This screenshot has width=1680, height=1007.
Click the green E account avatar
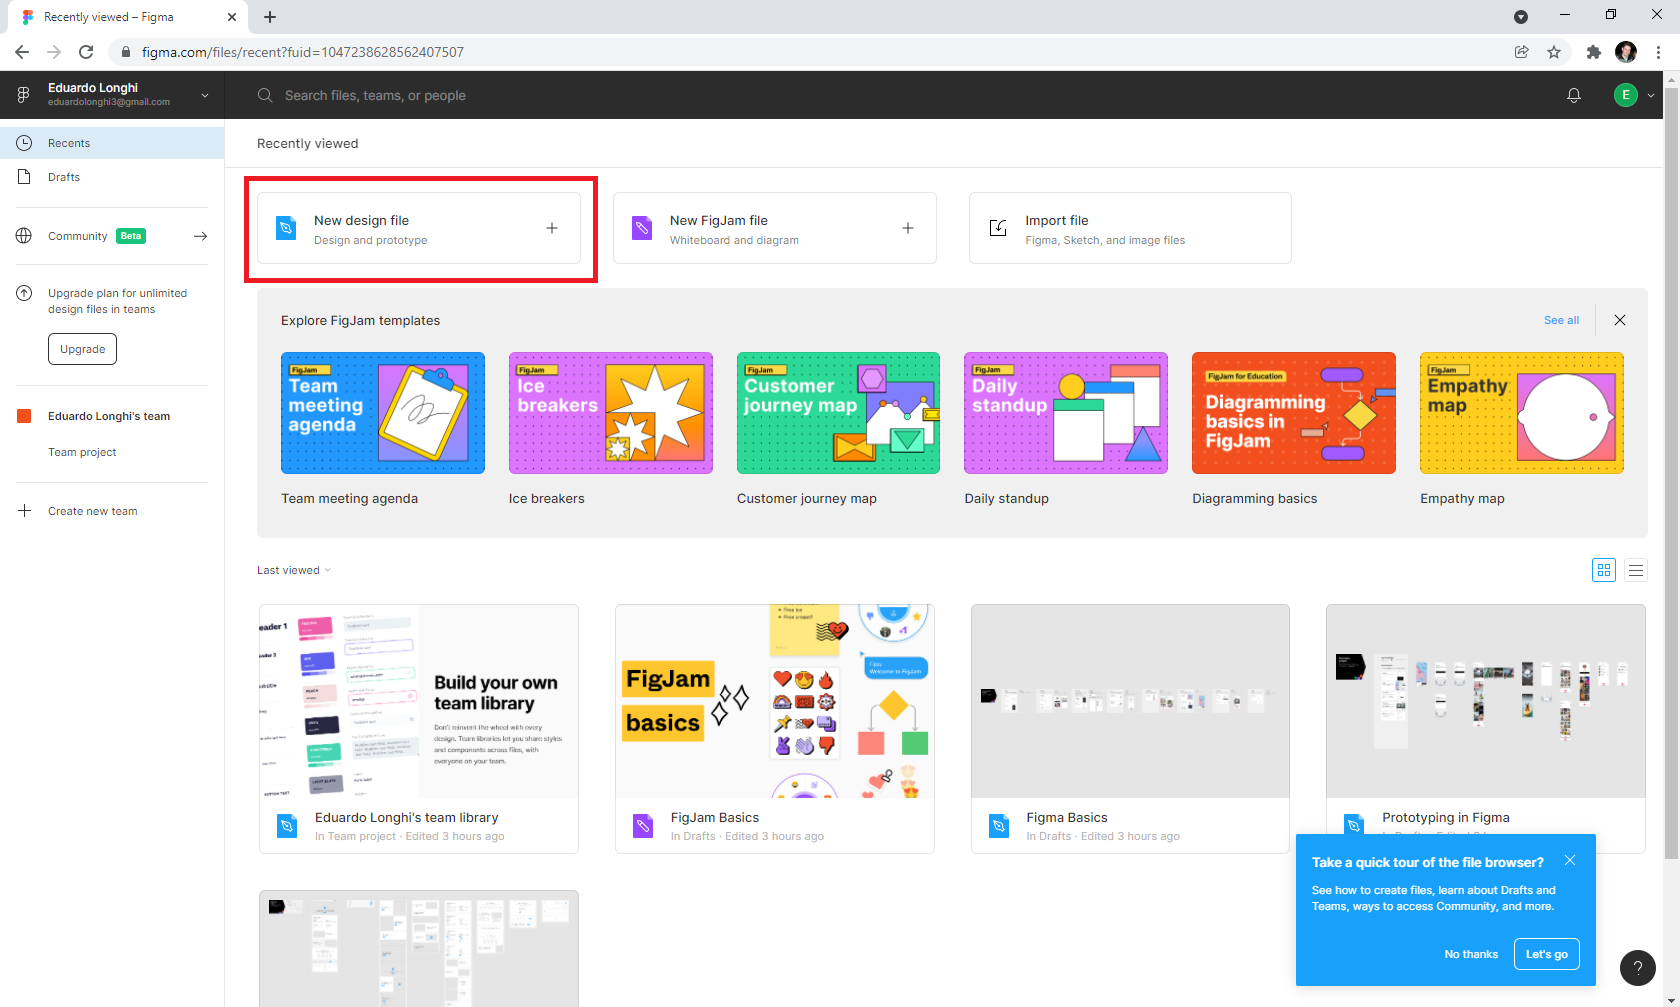pyautogui.click(x=1626, y=95)
